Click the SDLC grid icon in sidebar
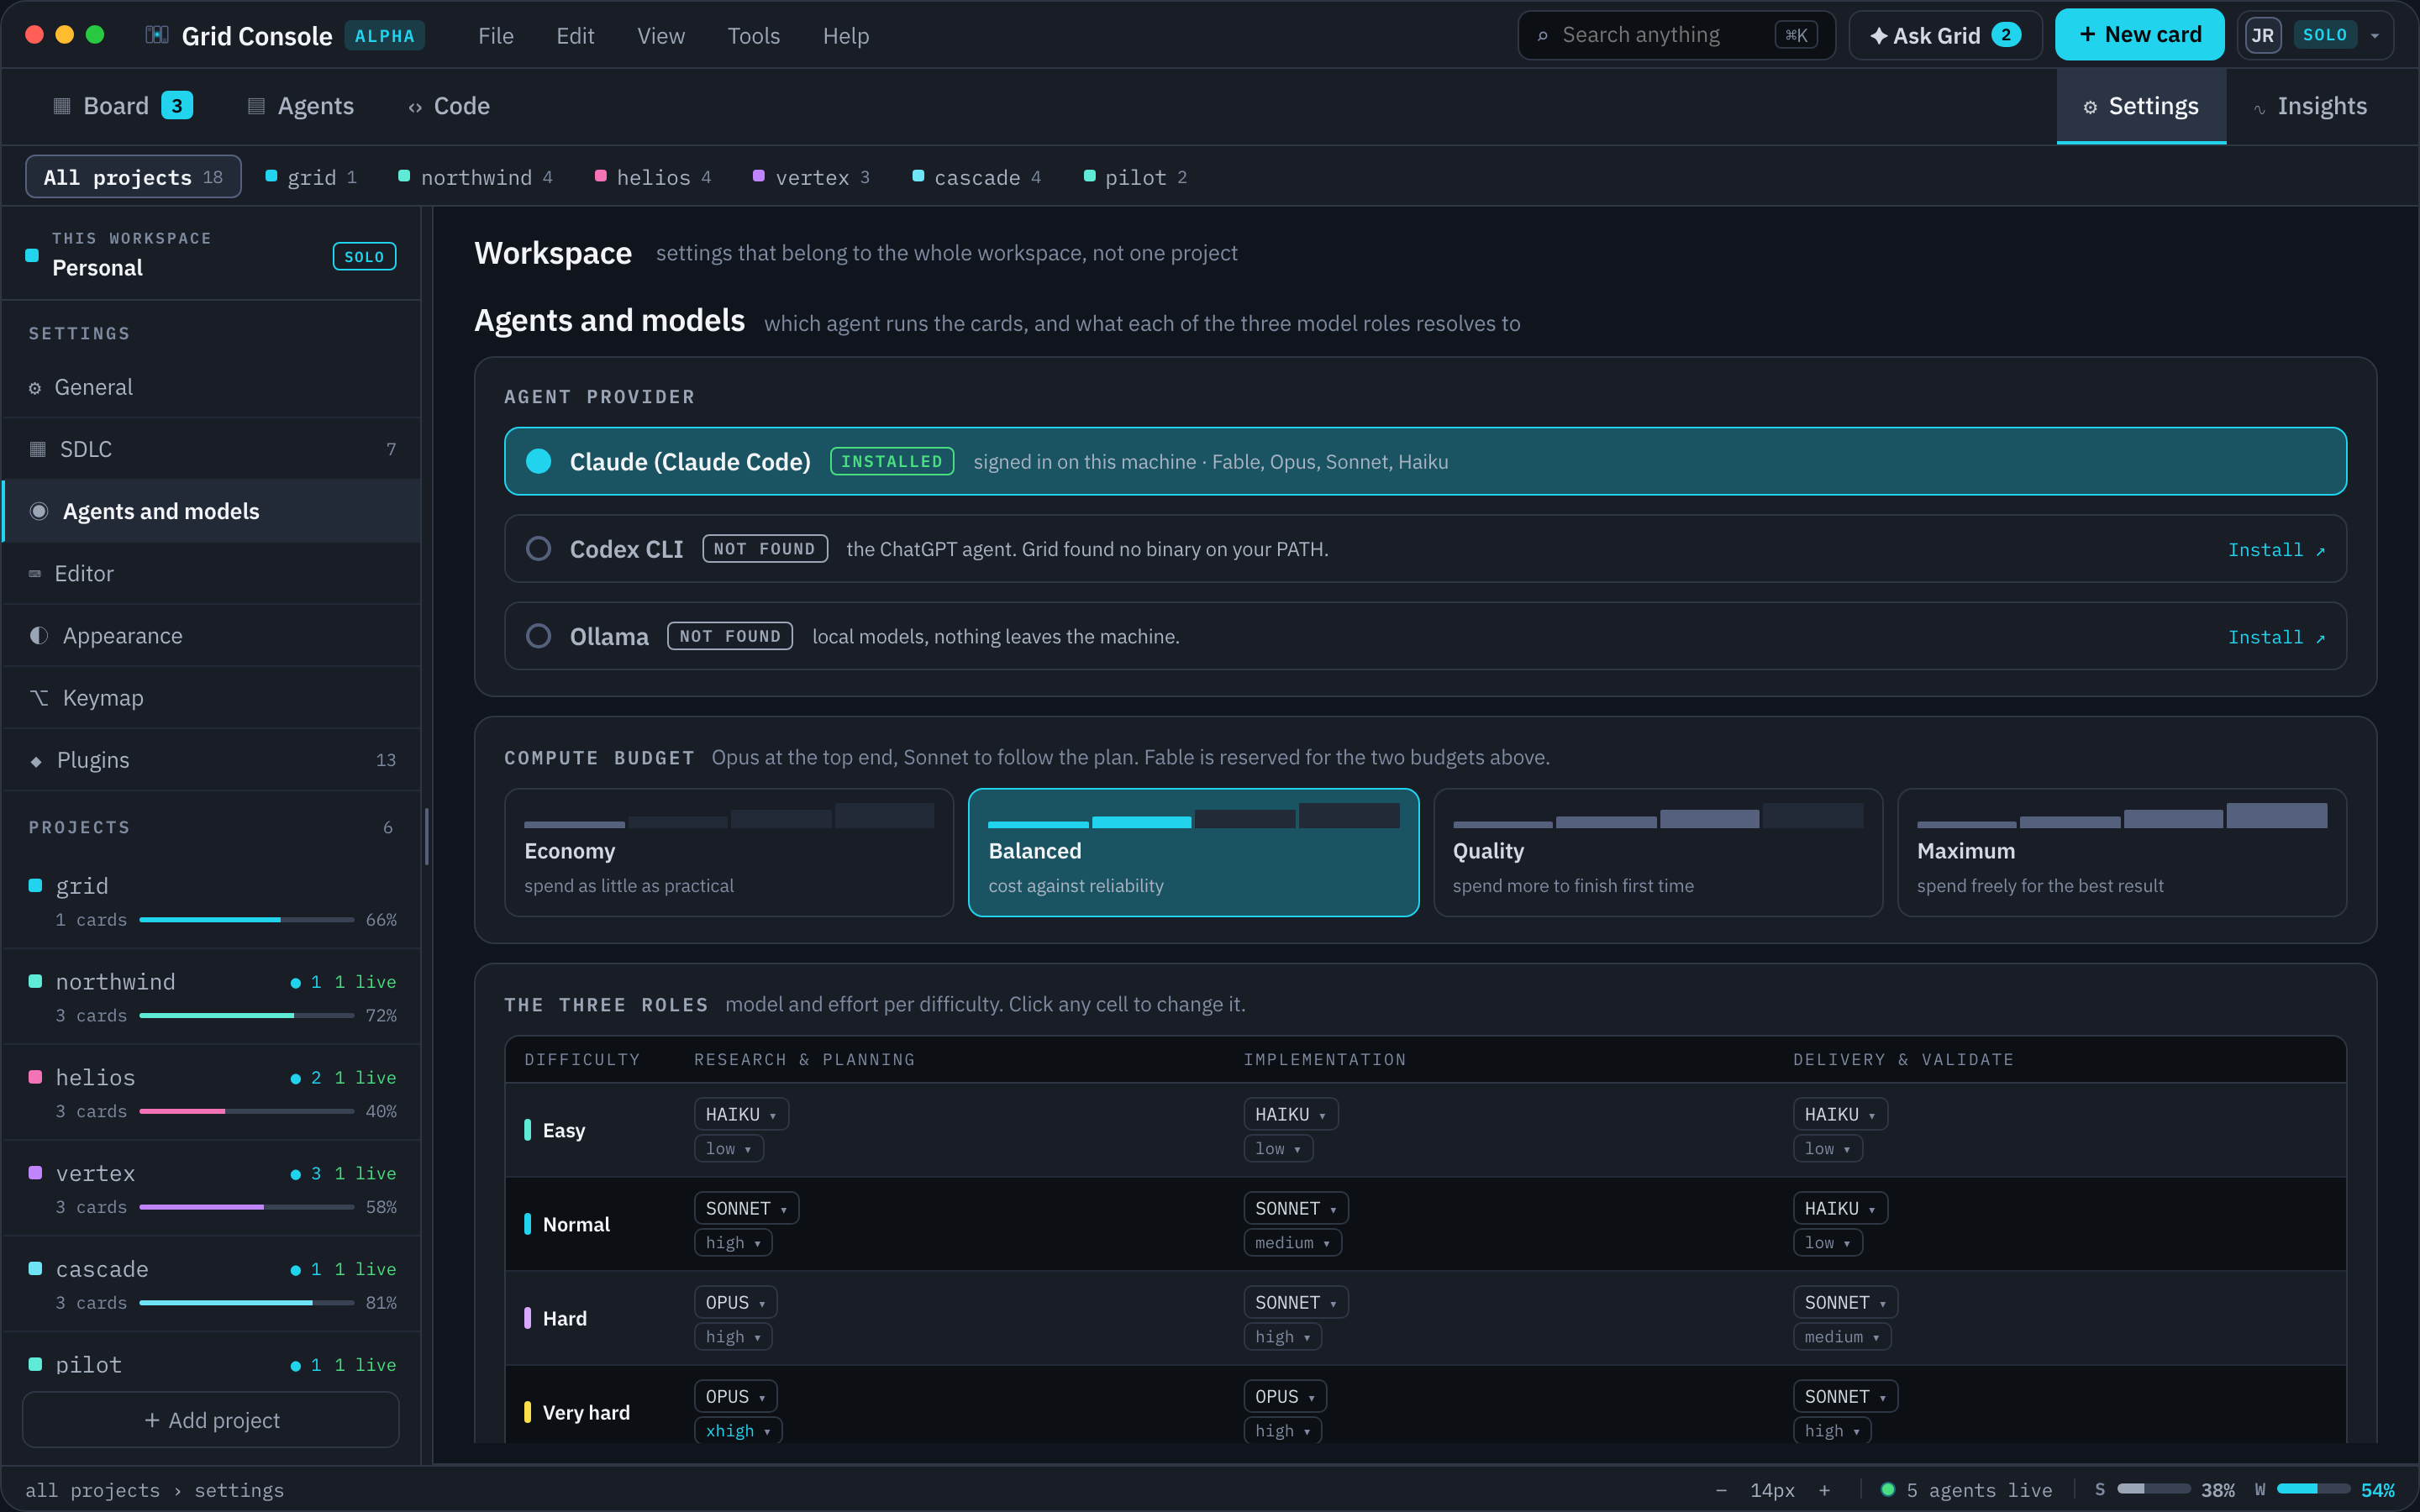This screenshot has width=2420, height=1512. click(38, 449)
